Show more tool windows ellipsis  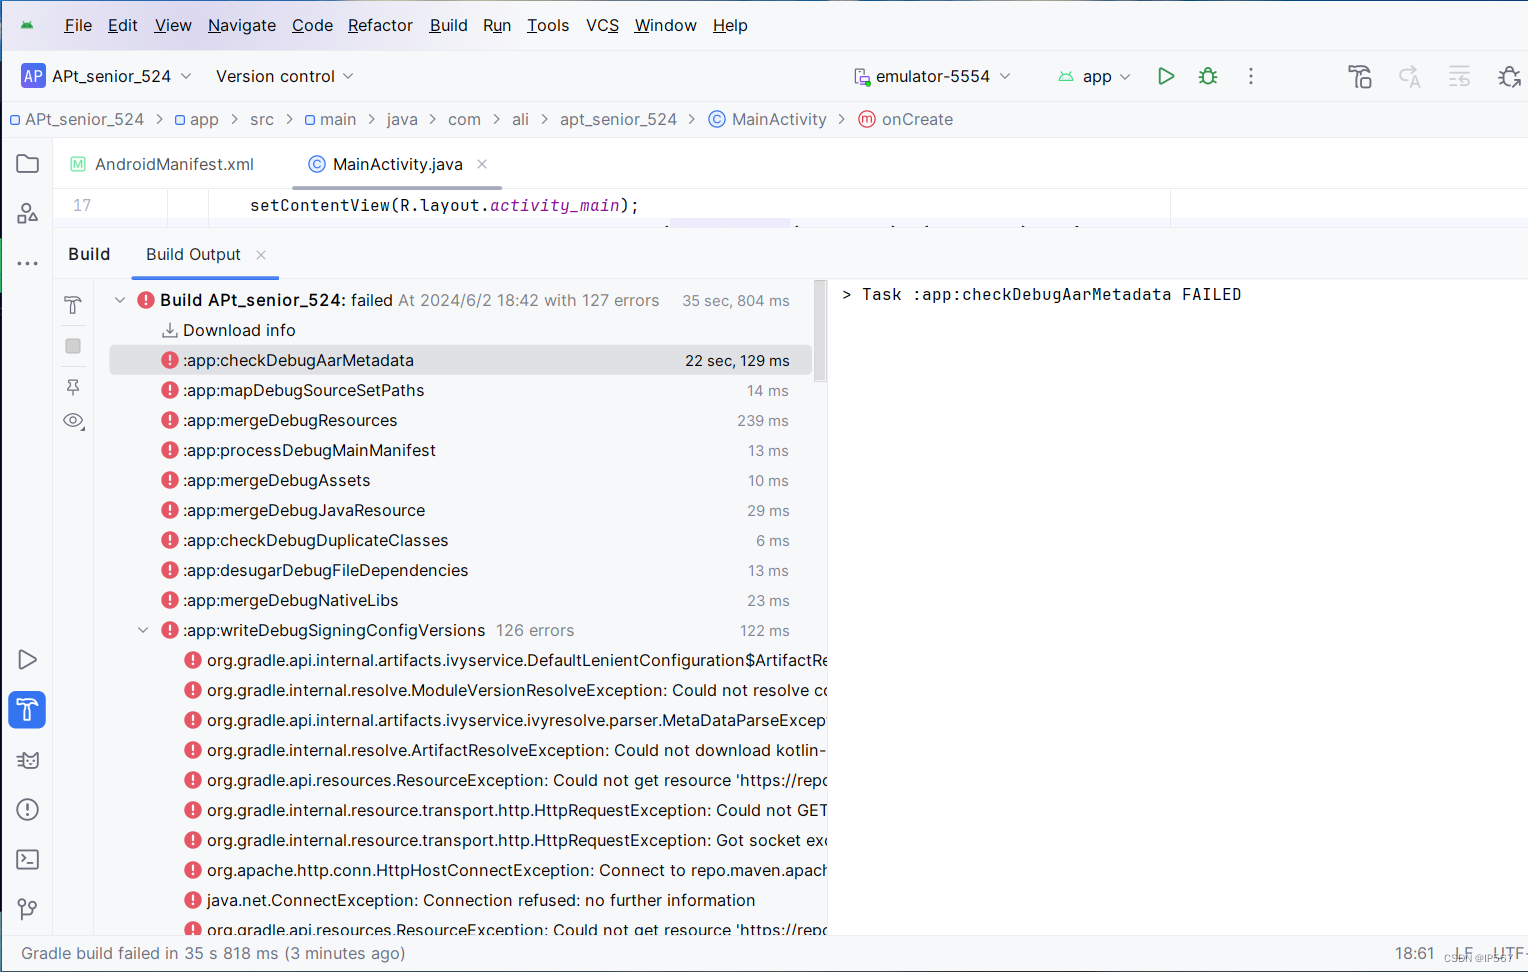tap(27, 263)
